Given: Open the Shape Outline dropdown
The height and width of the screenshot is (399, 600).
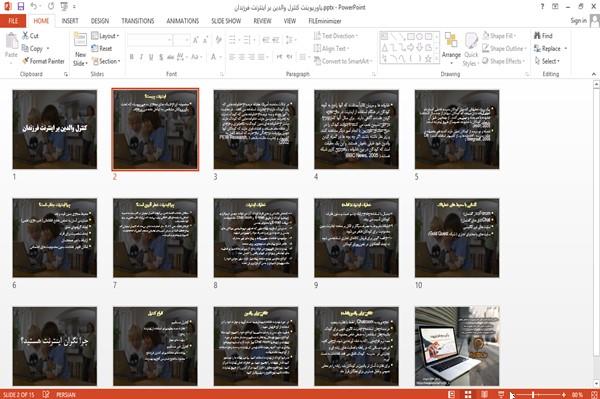Looking at the screenshot, I should [504, 48].
